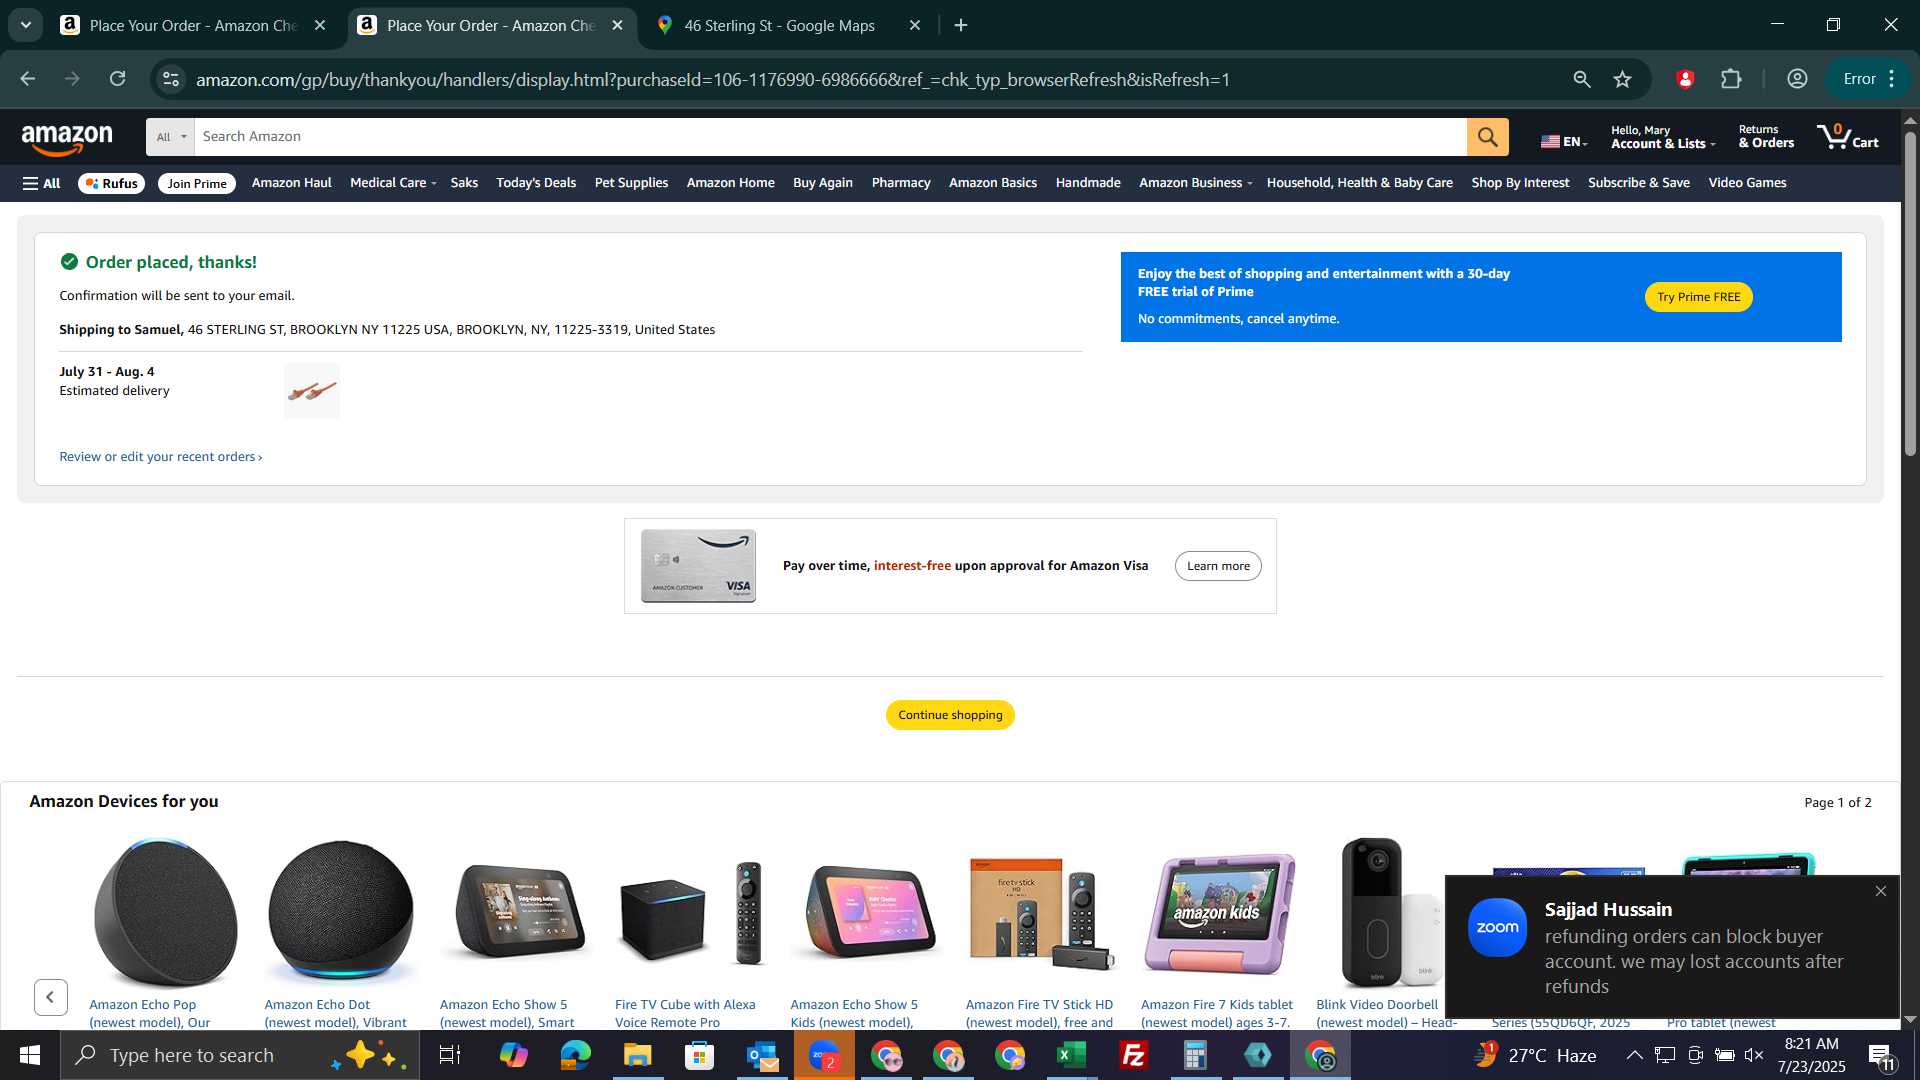Viewport: 1920px width, 1080px height.
Task: Open the Rufus assistant button
Action: coord(111,183)
